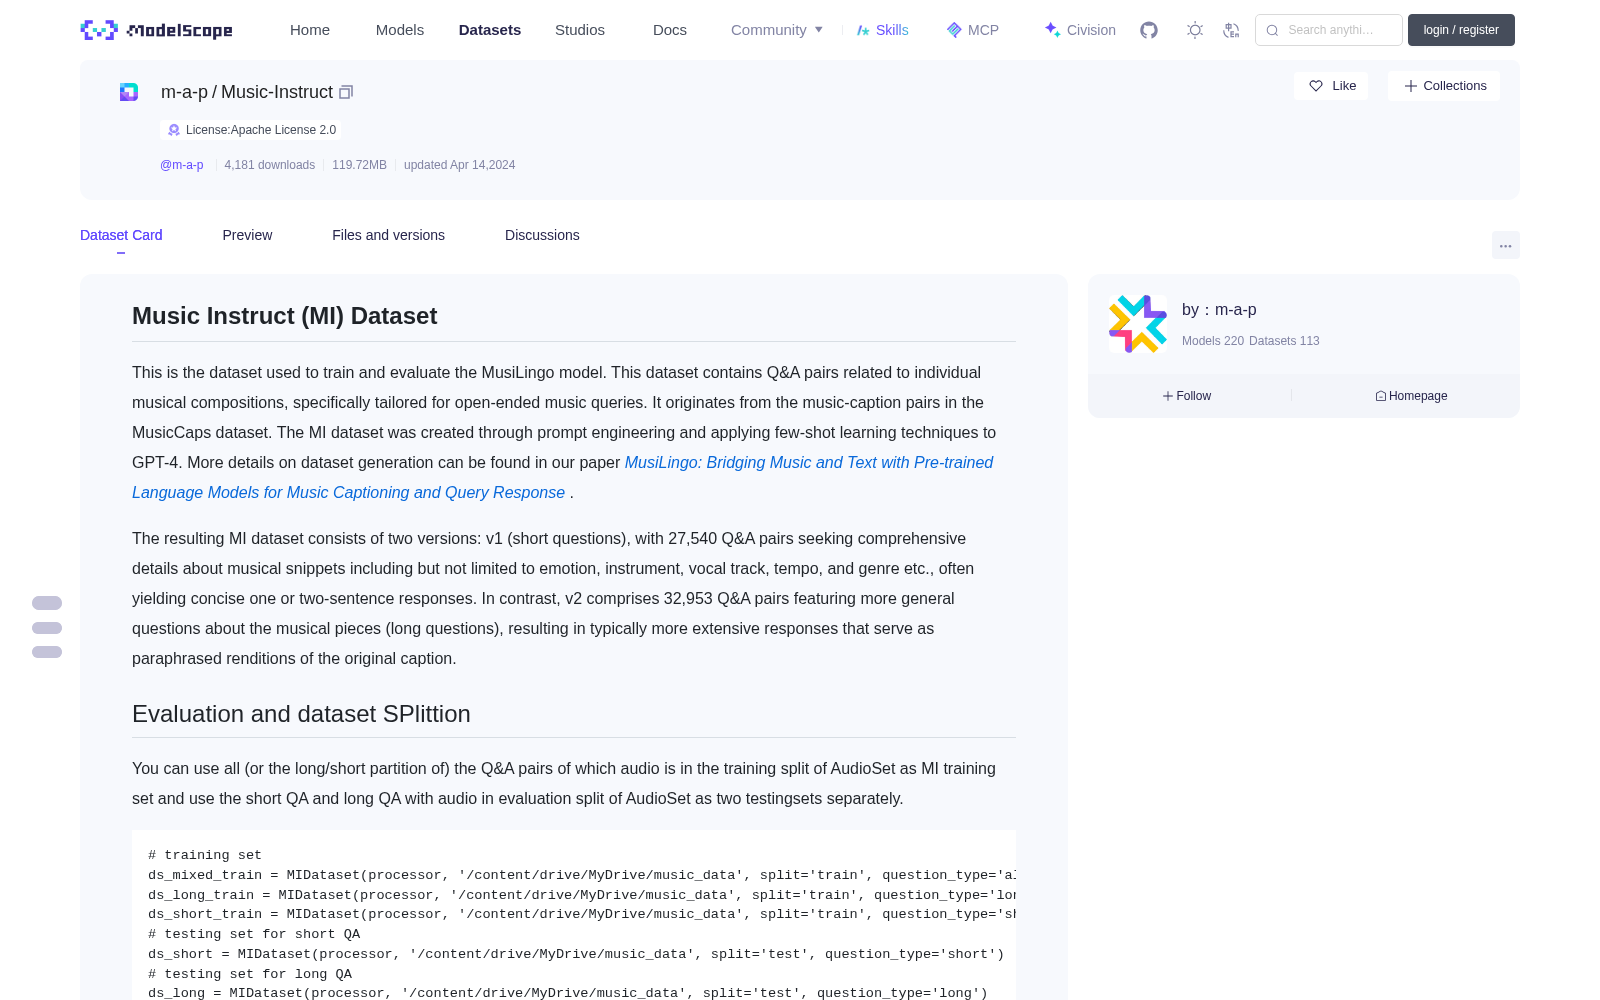Open the Skills page
Image resolution: width=1600 pixels, height=1000 pixels.
coord(882,30)
